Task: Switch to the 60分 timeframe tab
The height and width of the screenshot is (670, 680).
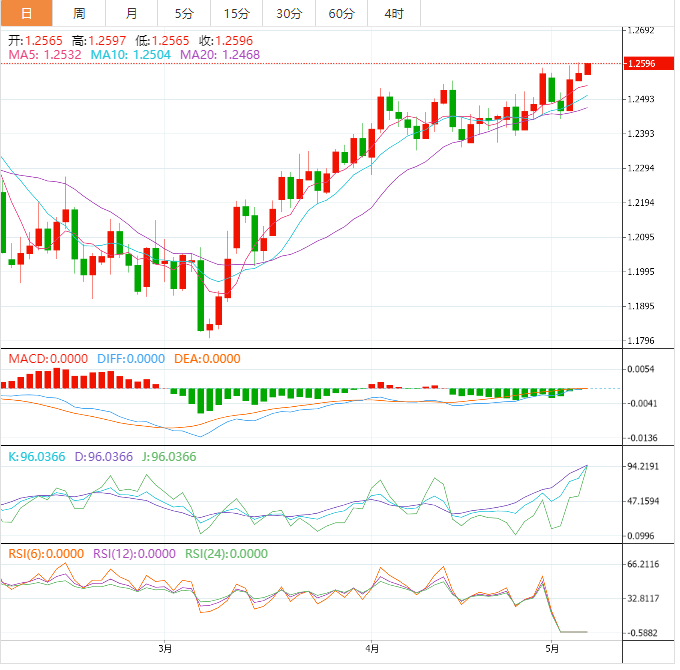Action: (x=342, y=13)
